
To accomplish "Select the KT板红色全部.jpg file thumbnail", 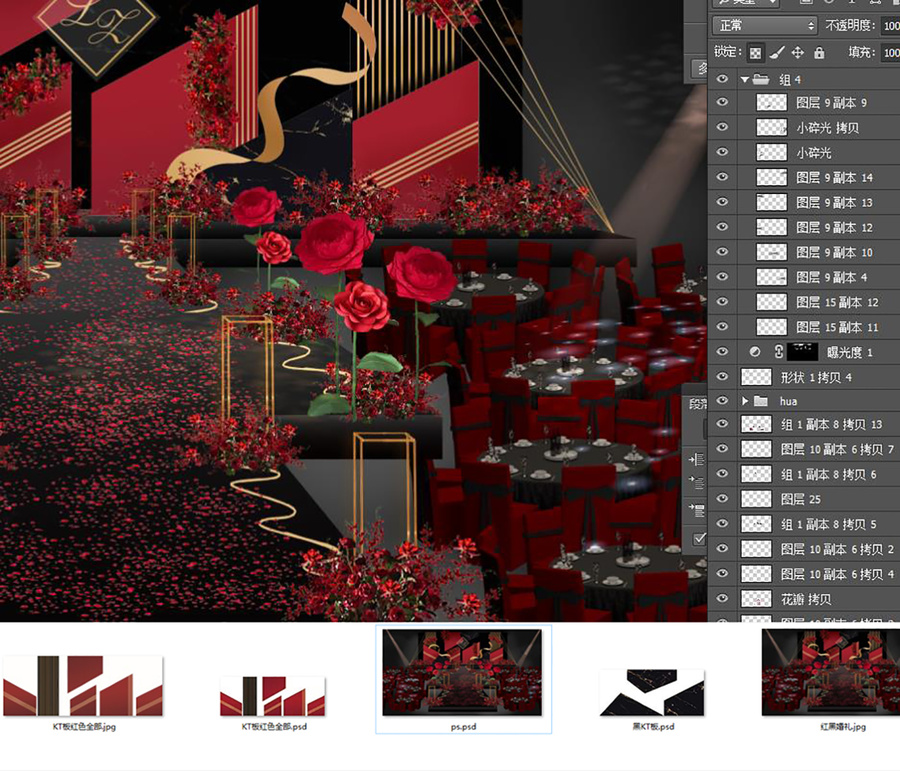I will tap(83, 686).
